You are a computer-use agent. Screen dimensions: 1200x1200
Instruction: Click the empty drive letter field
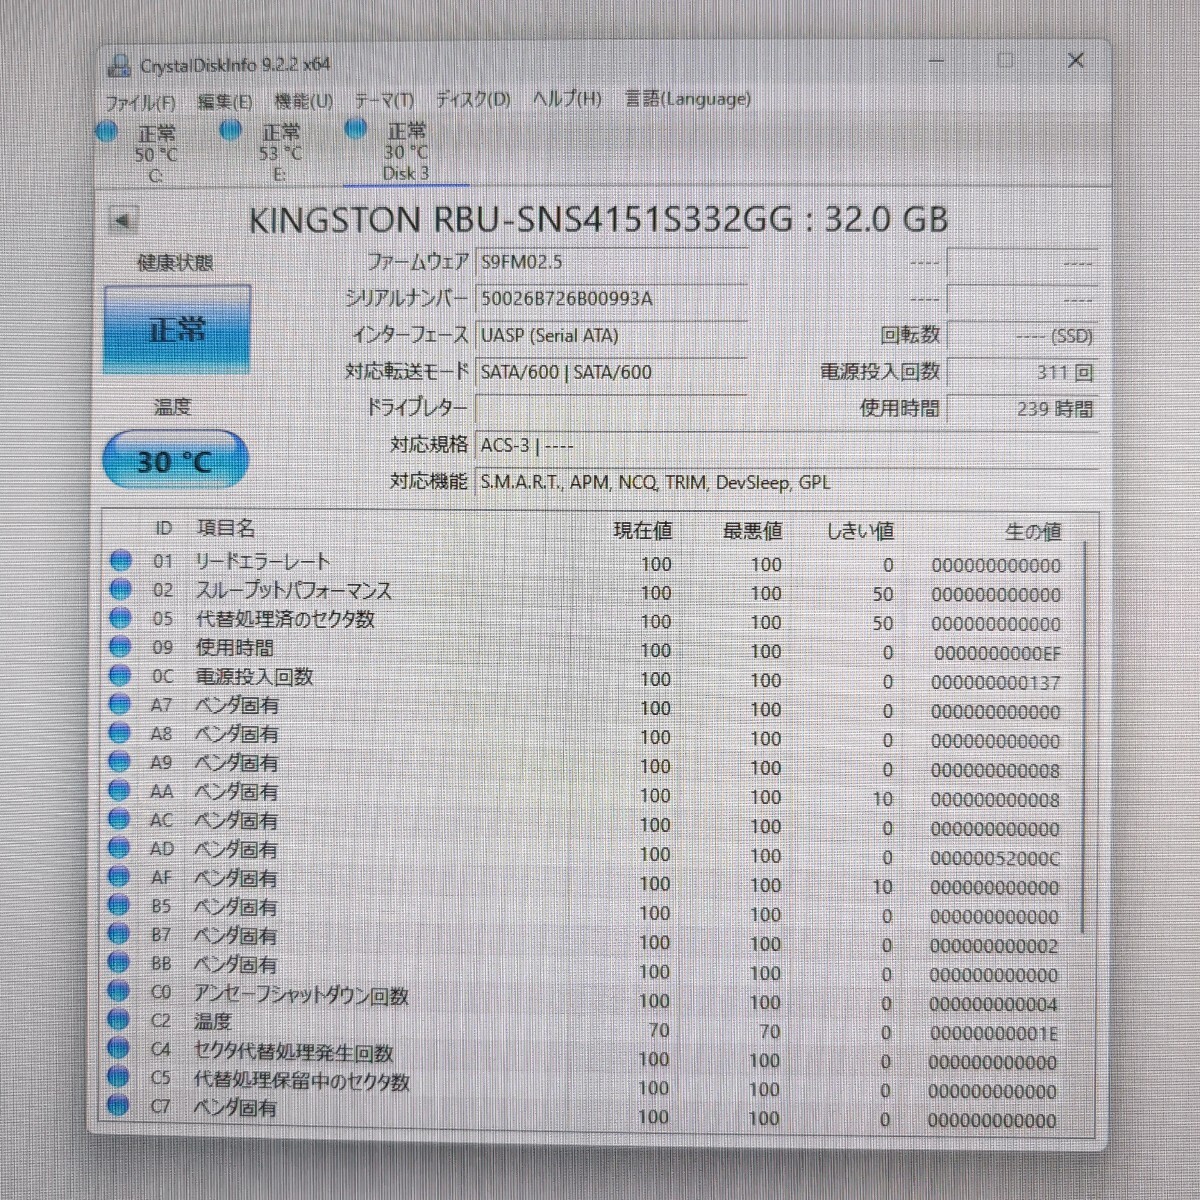[x=610, y=408]
